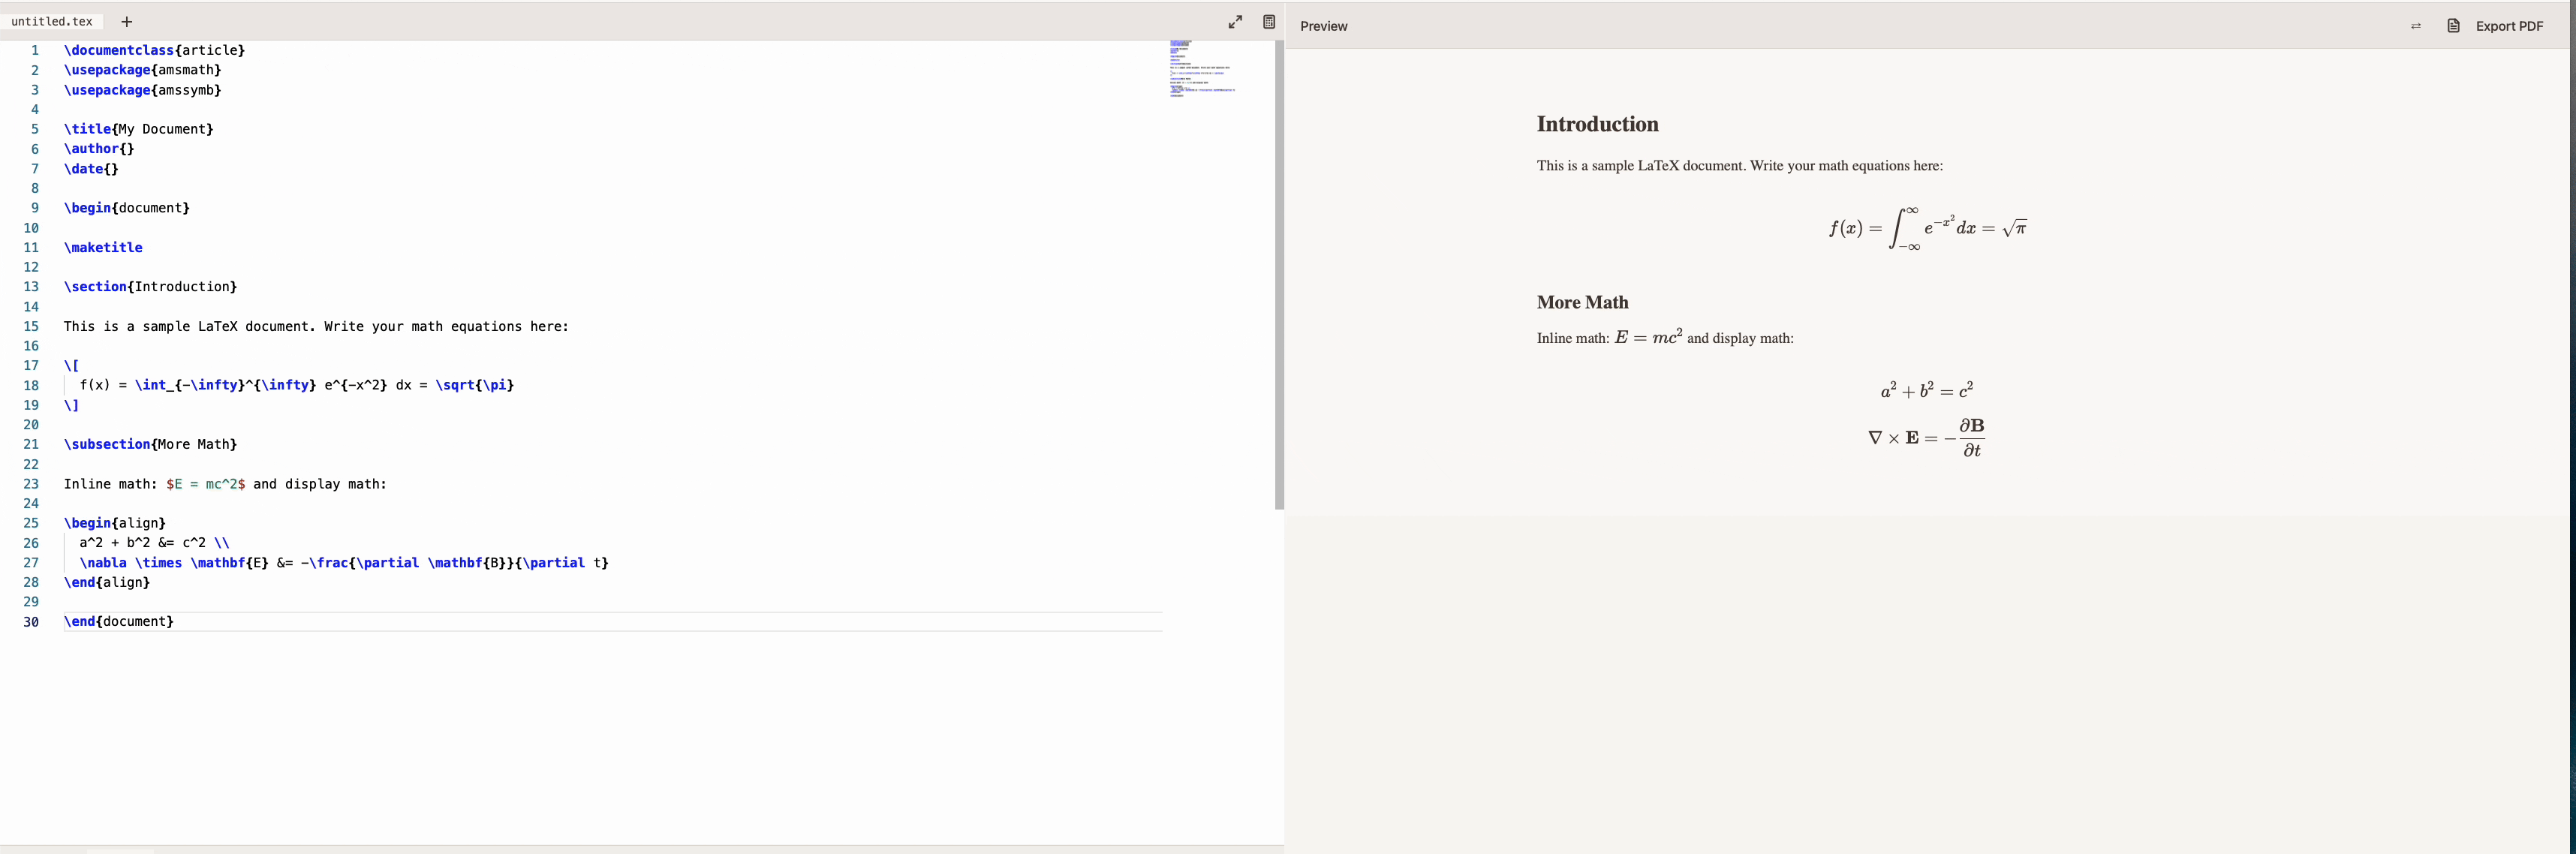Click the swap panes arrows icon beside Export PDF
The height and width of the screenshot is (854, 2576).
tap(2415, 26)
